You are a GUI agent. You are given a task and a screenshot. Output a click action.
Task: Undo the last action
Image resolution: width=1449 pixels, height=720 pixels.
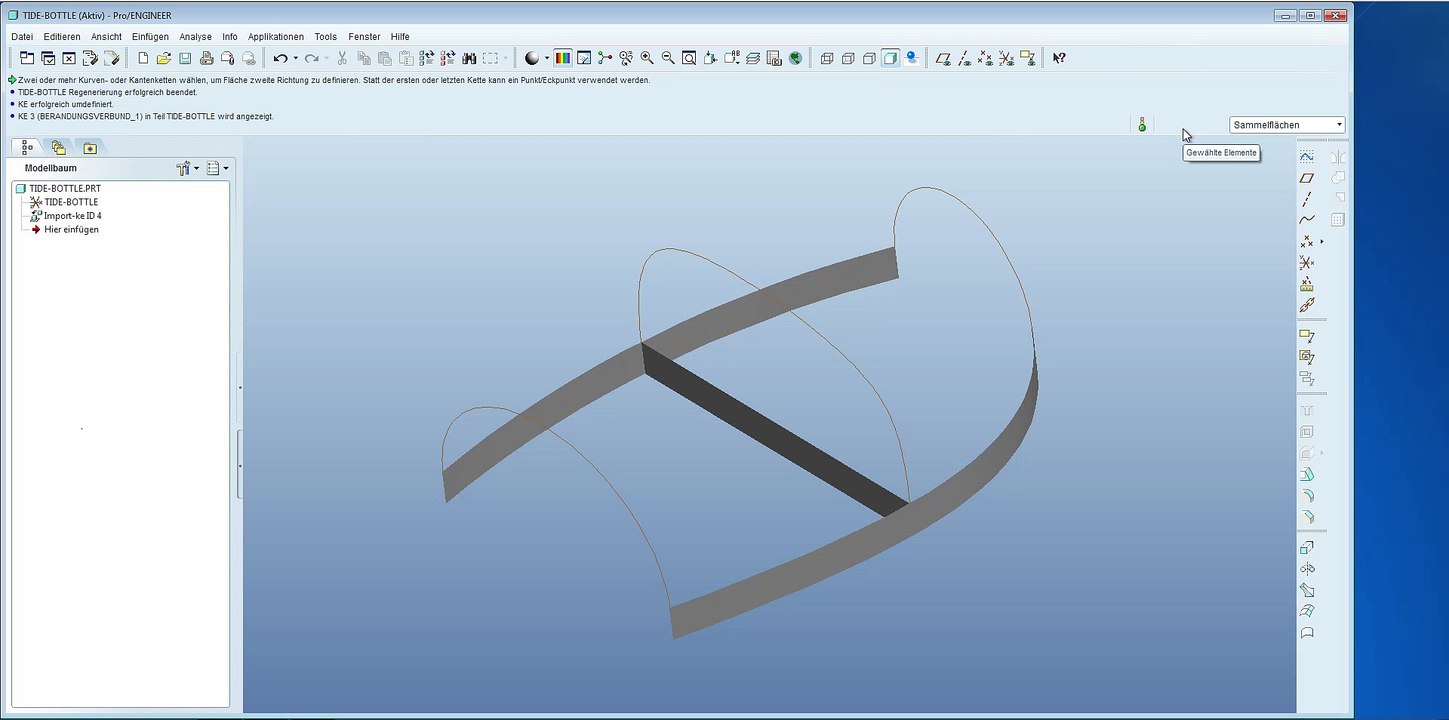(x=280, y=58)
